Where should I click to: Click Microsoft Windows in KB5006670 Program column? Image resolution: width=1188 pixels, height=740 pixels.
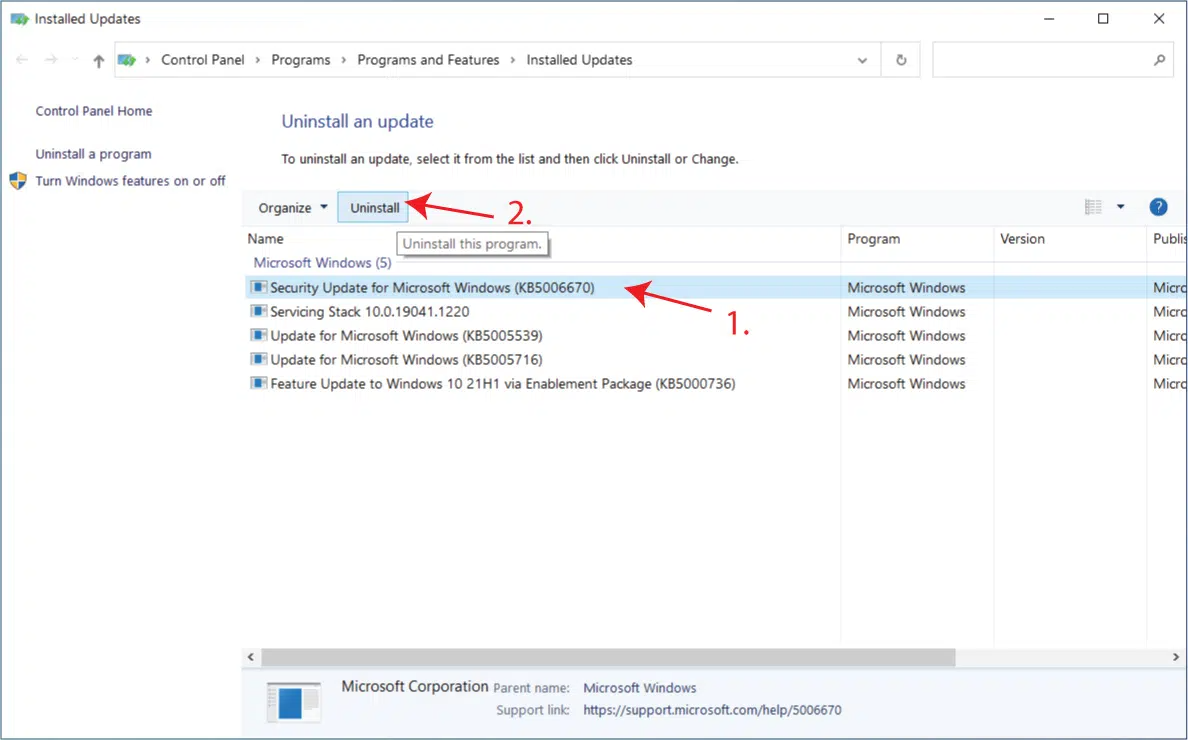pyautogui.click(x=906, y=288)
